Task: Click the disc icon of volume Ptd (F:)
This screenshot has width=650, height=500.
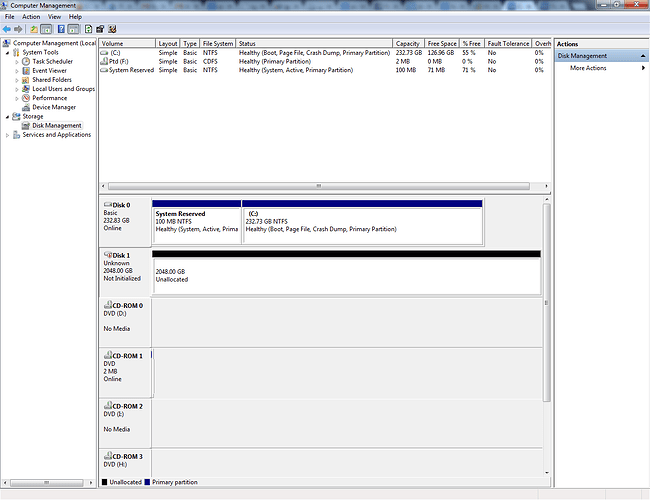Action: click(104, 61)
